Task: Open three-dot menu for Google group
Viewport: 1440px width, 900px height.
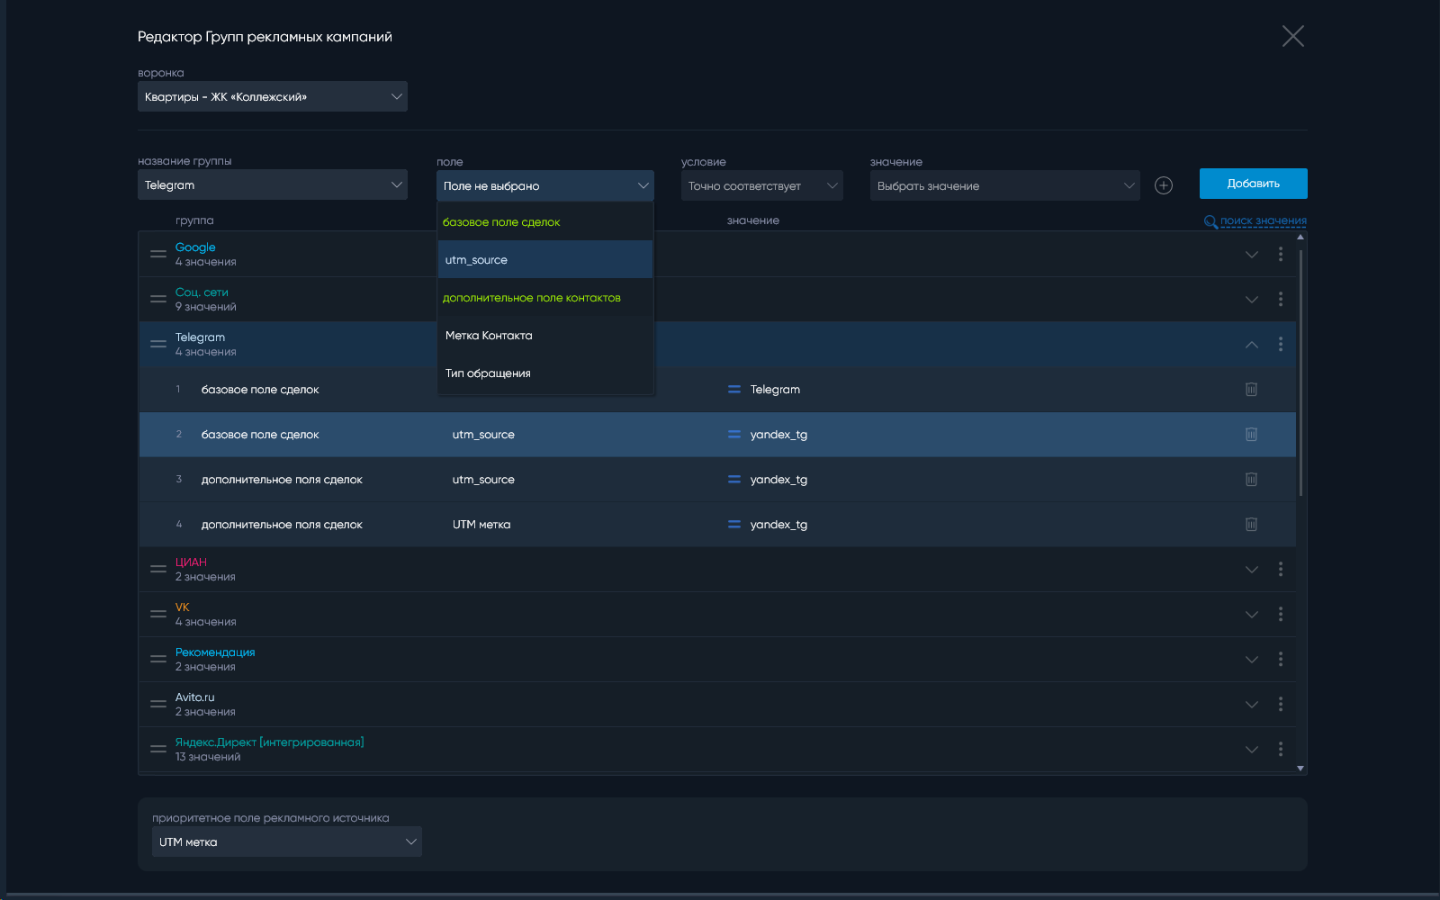Action: 1280,254
